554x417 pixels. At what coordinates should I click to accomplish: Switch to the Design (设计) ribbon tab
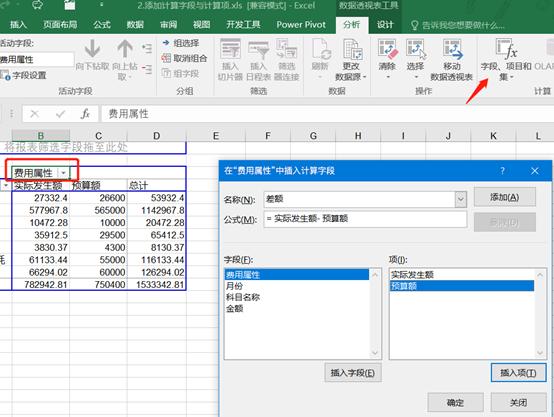385,24
